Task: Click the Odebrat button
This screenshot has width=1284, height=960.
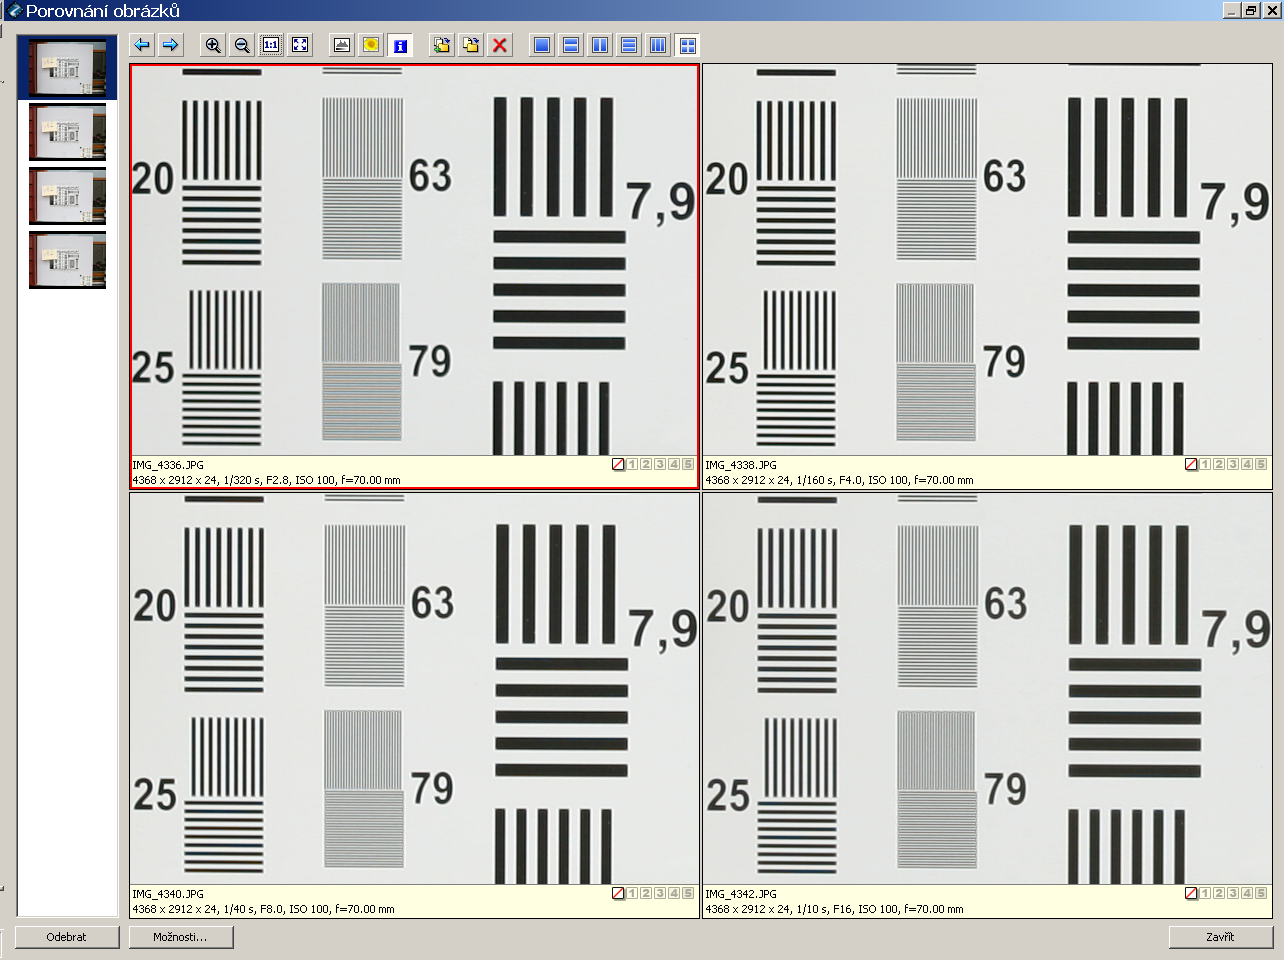Action: (67, 937)
